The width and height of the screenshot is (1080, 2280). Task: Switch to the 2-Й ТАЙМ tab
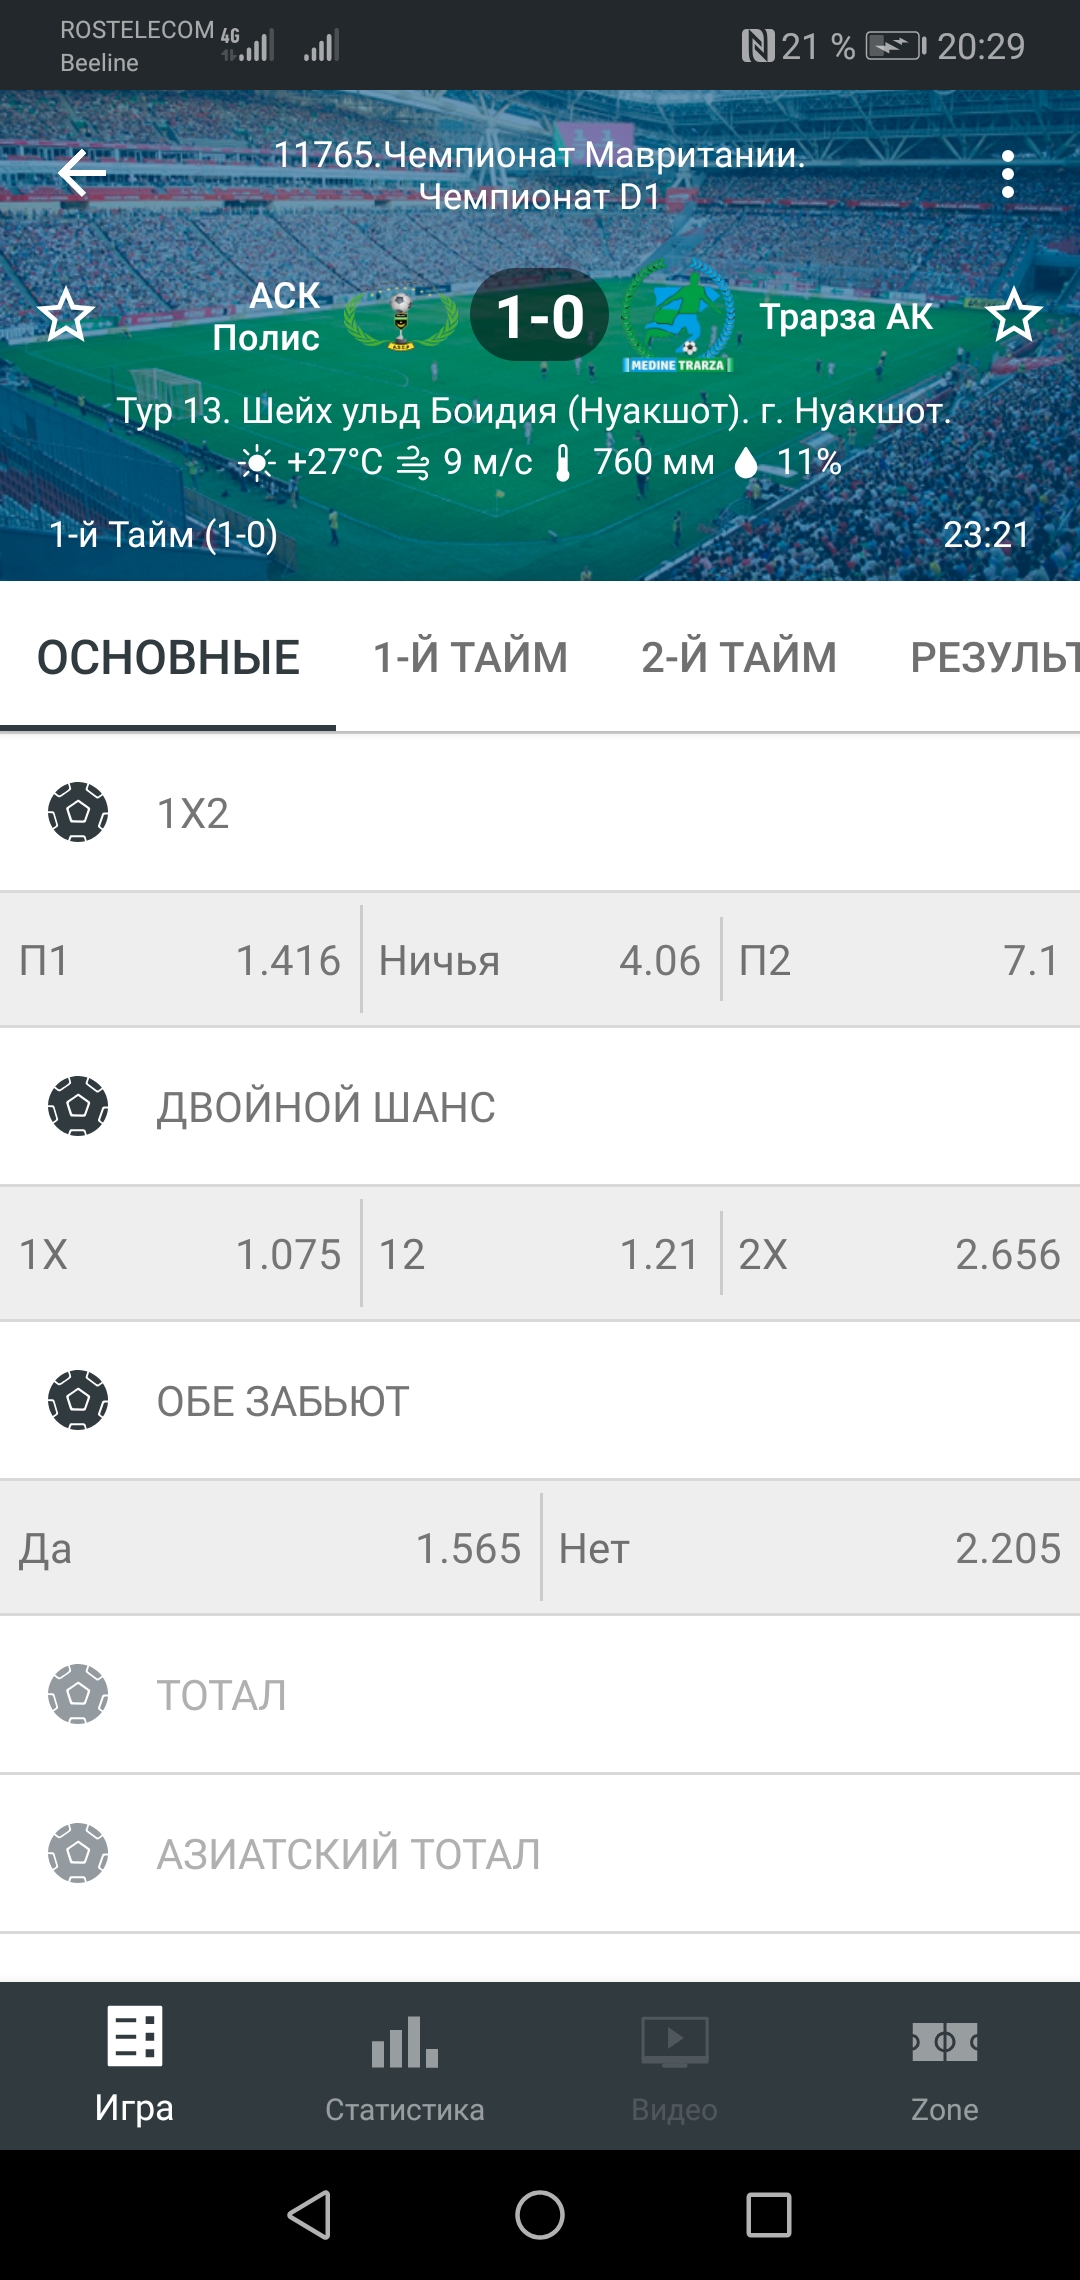739,658
